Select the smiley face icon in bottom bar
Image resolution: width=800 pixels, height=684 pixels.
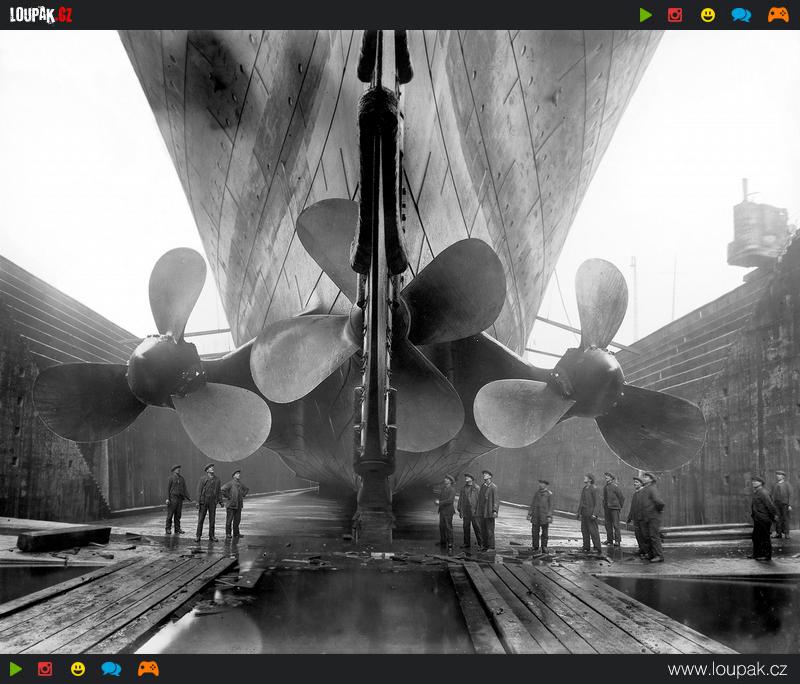point(78,669)
